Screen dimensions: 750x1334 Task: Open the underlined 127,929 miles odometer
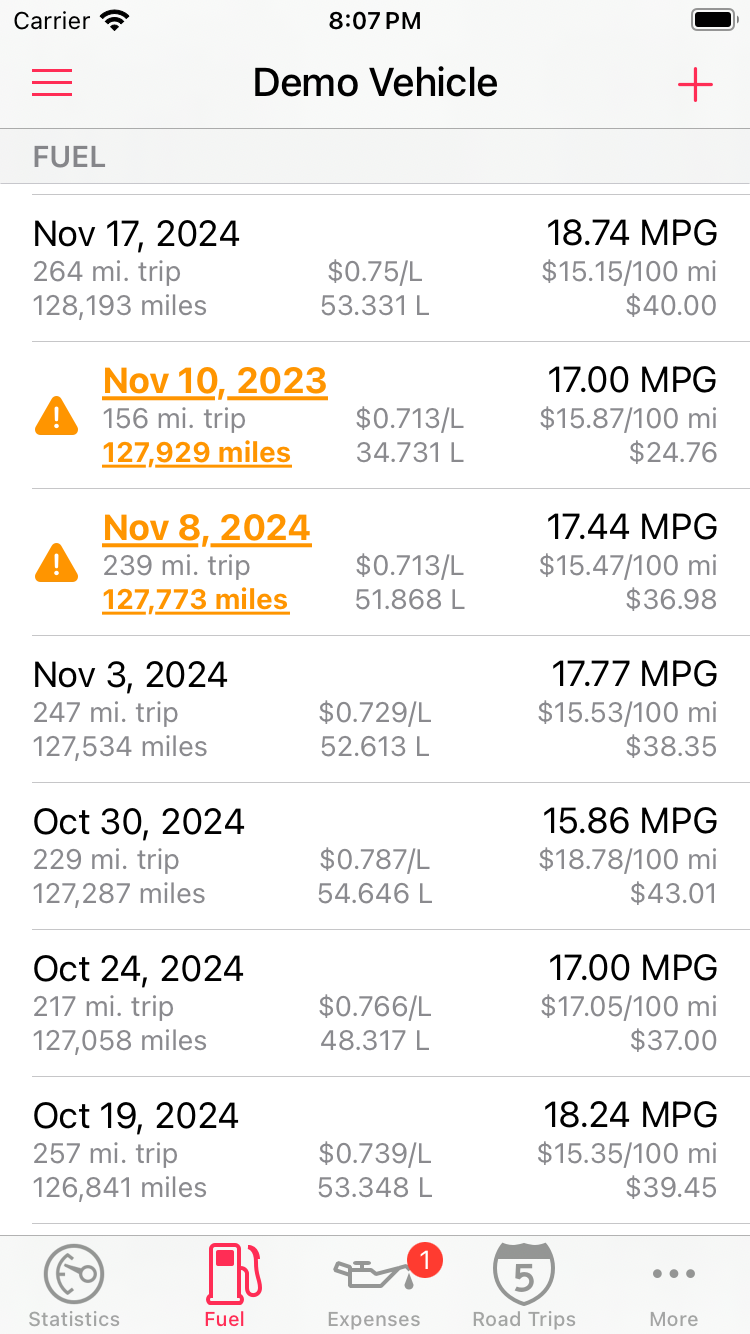197,453
